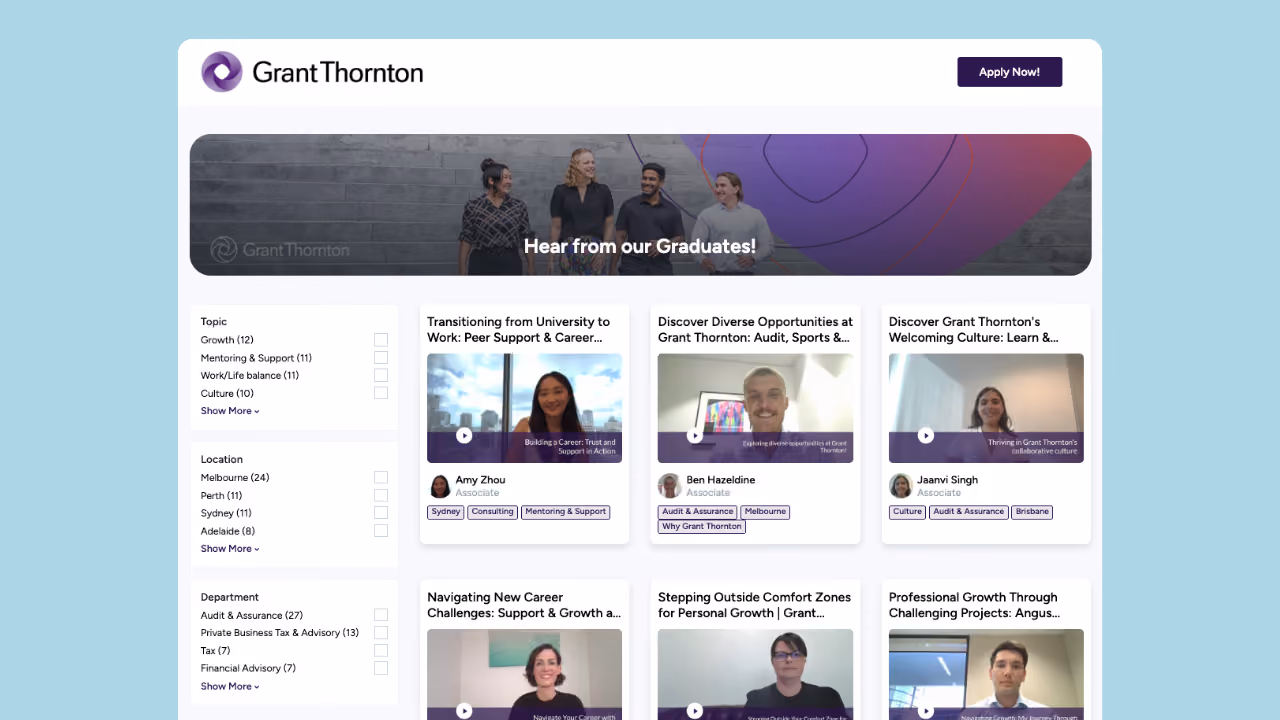Check the Tax (7) department filter
Image resolution: width=1280 pixels, height=720 pixels.
click(x=381, y=650)
